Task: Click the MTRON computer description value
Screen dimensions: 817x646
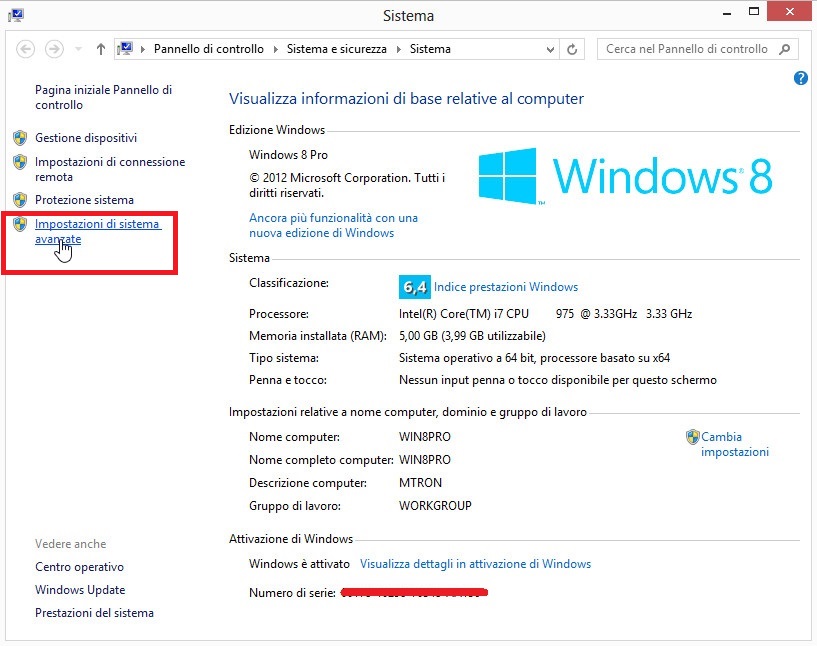Action: pyautogui.click(x=420, y=482)
